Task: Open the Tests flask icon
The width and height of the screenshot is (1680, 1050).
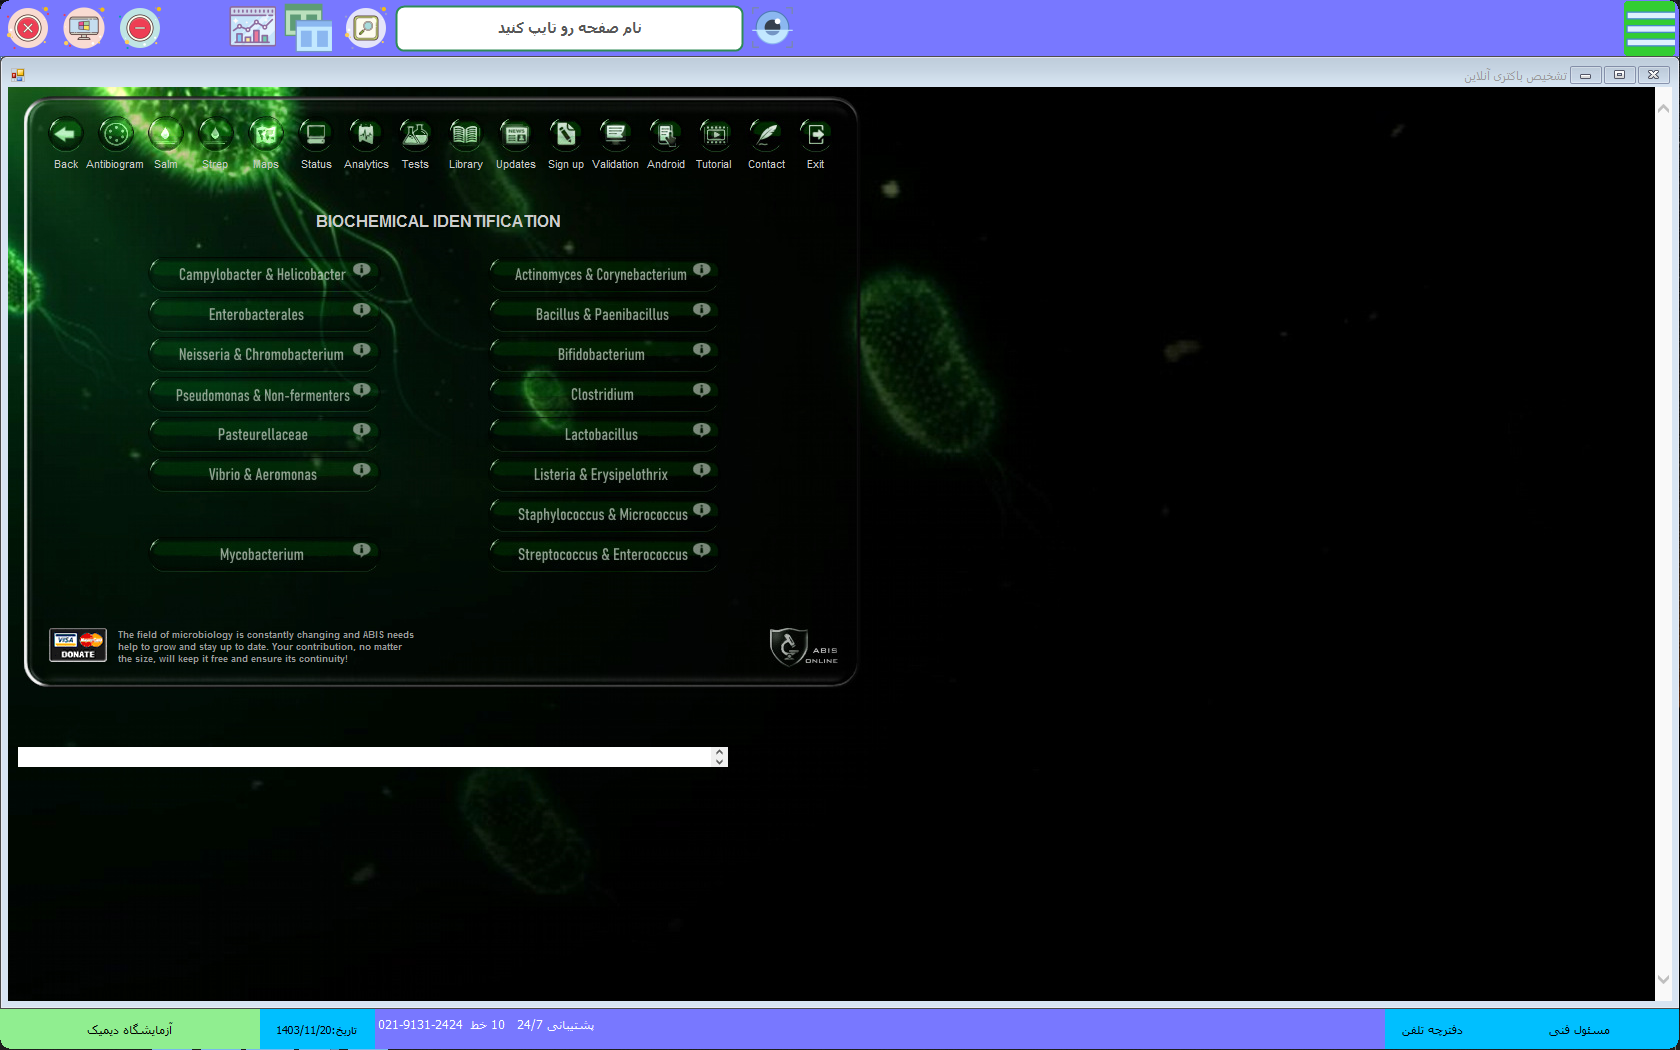Action: coord(415,135)
